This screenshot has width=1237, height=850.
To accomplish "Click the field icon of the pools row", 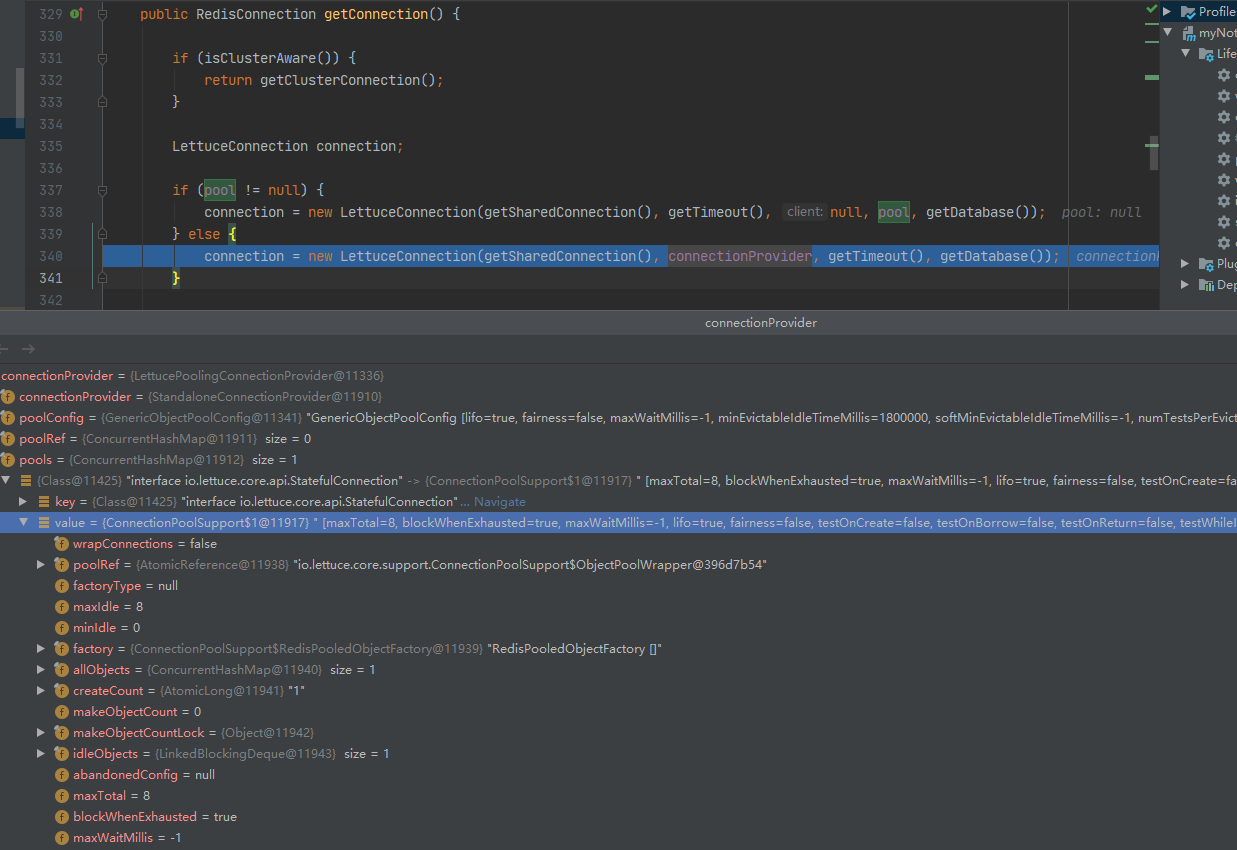I will coord(8,460).
